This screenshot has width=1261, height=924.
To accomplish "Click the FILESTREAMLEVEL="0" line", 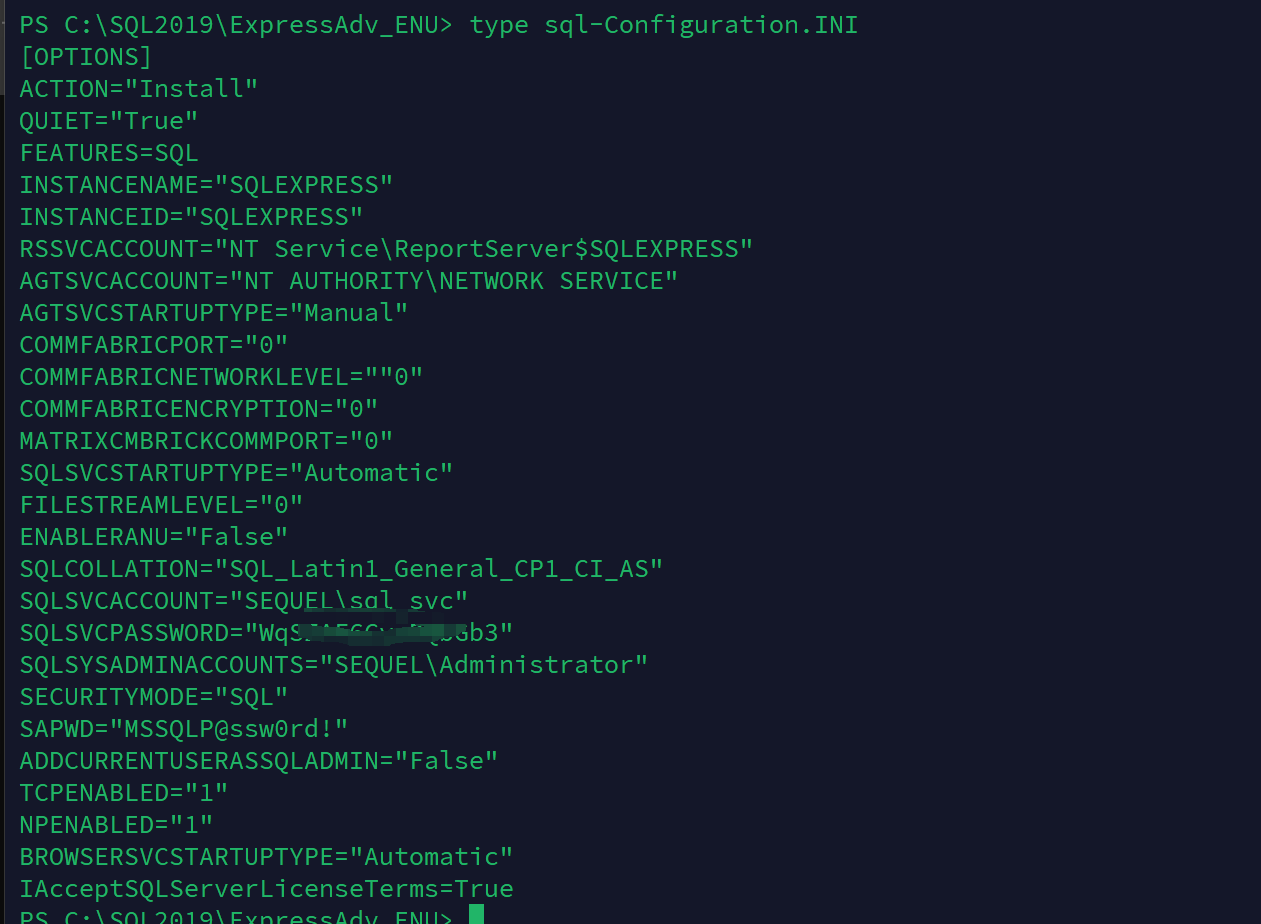I will [x=161, y=505].
